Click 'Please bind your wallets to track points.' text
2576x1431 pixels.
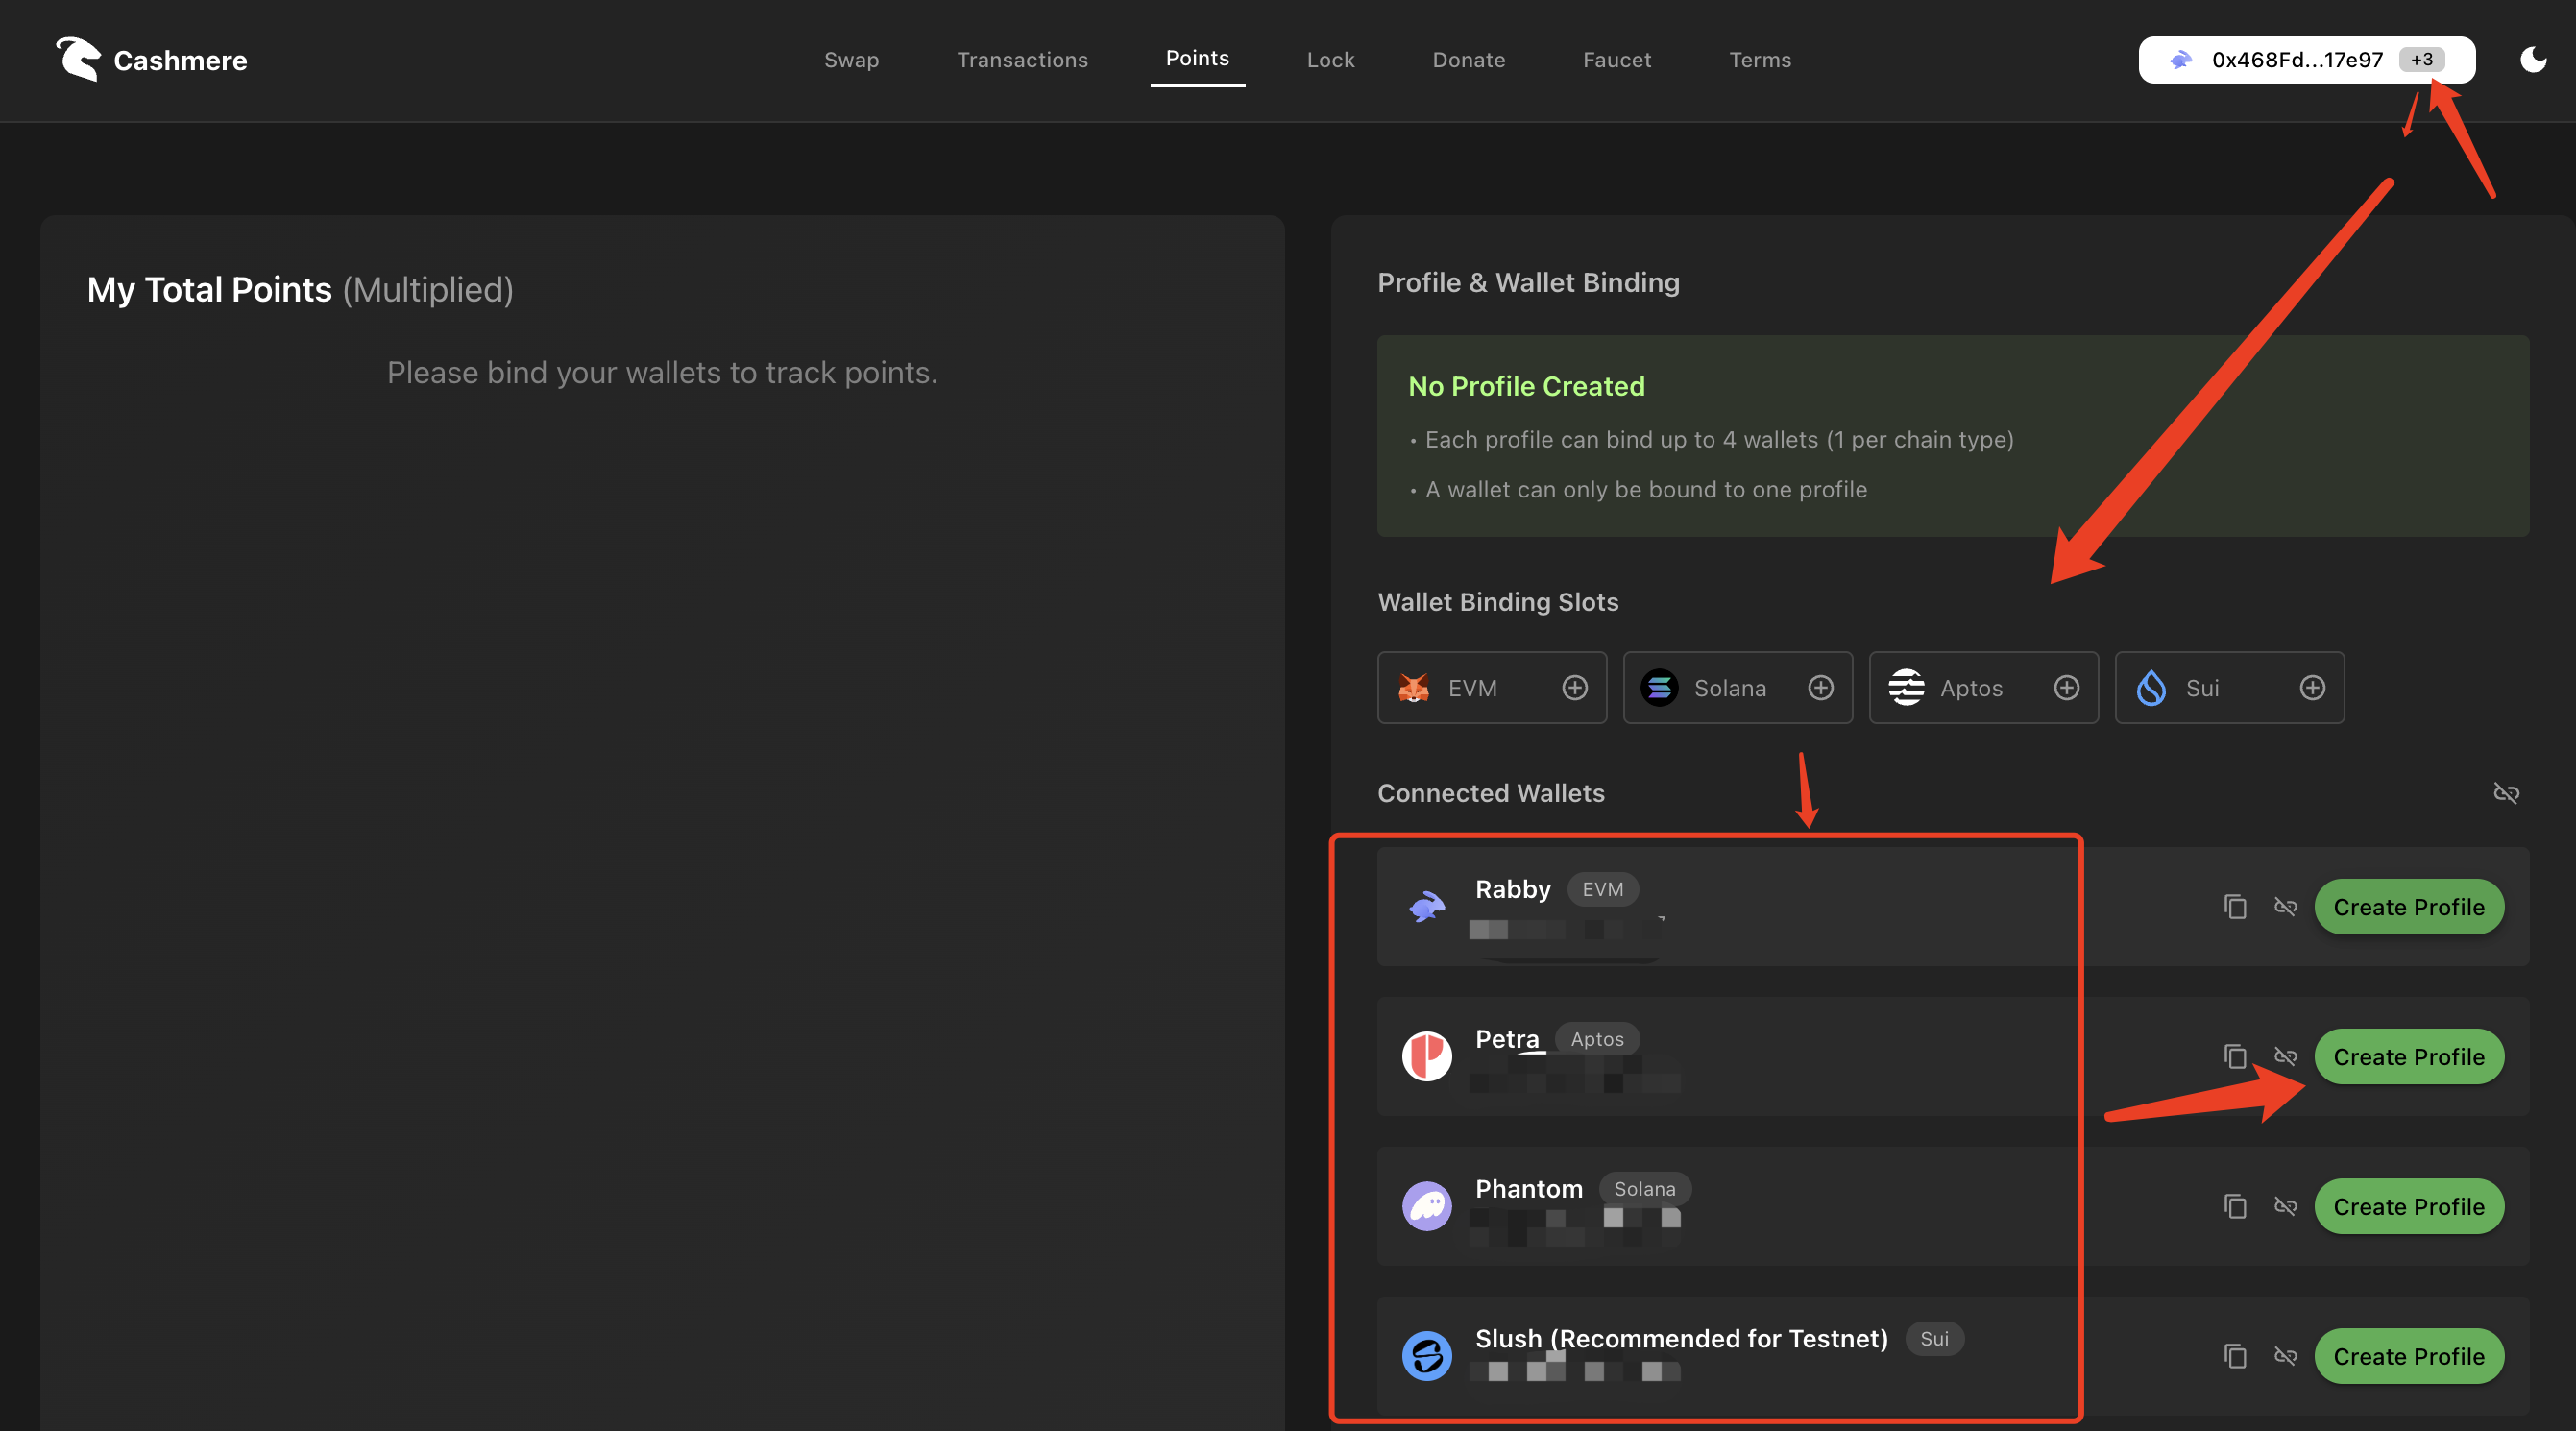click(x=662, y=373)
